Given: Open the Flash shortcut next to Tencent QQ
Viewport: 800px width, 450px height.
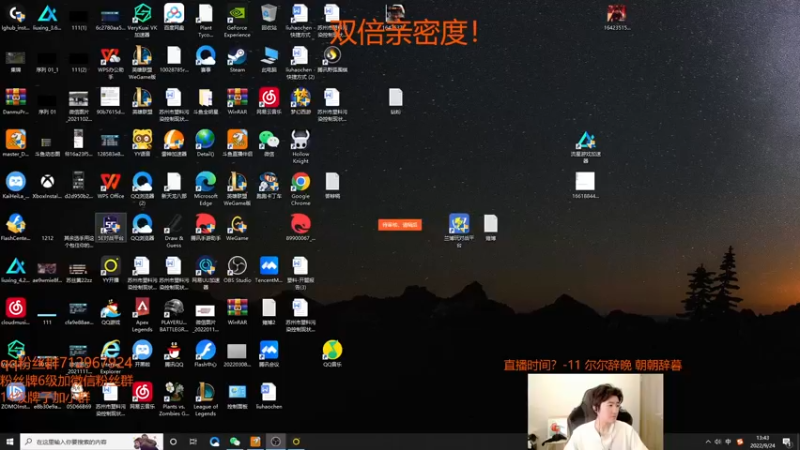Looking at the screenshot, I should pyautogui.click(x=206, y=354).
